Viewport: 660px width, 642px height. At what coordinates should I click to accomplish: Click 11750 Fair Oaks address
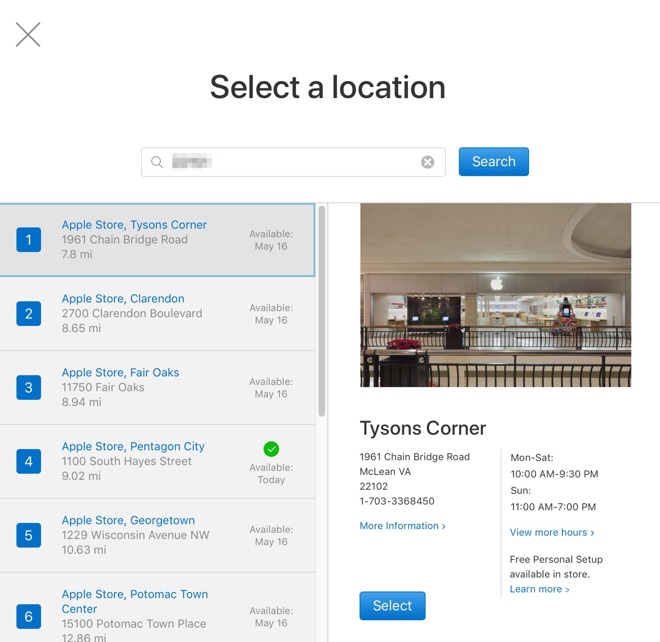click(x=103, y=387)
